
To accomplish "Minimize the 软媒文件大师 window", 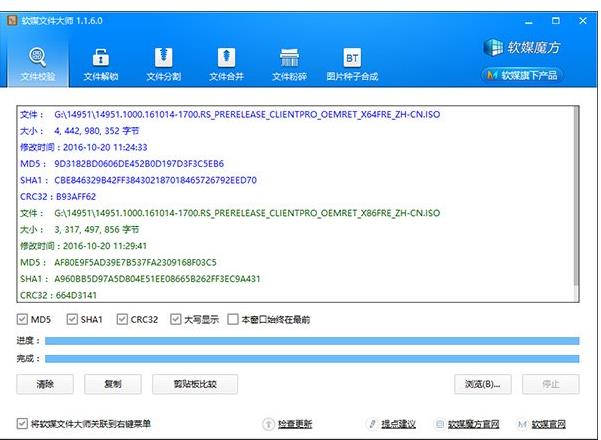I will click(529, 21).
